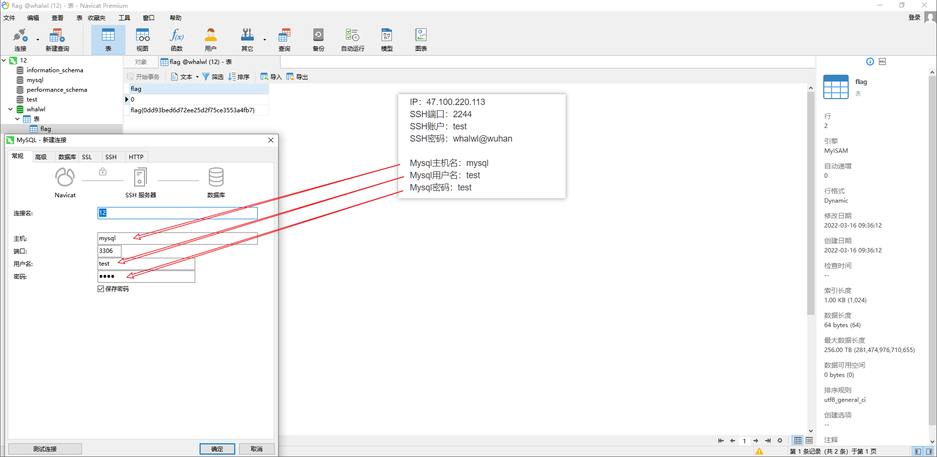Screen dimensions: 937x457
Task: Collapse the 表 (Tables) tree node
Action: coord(17,119)
